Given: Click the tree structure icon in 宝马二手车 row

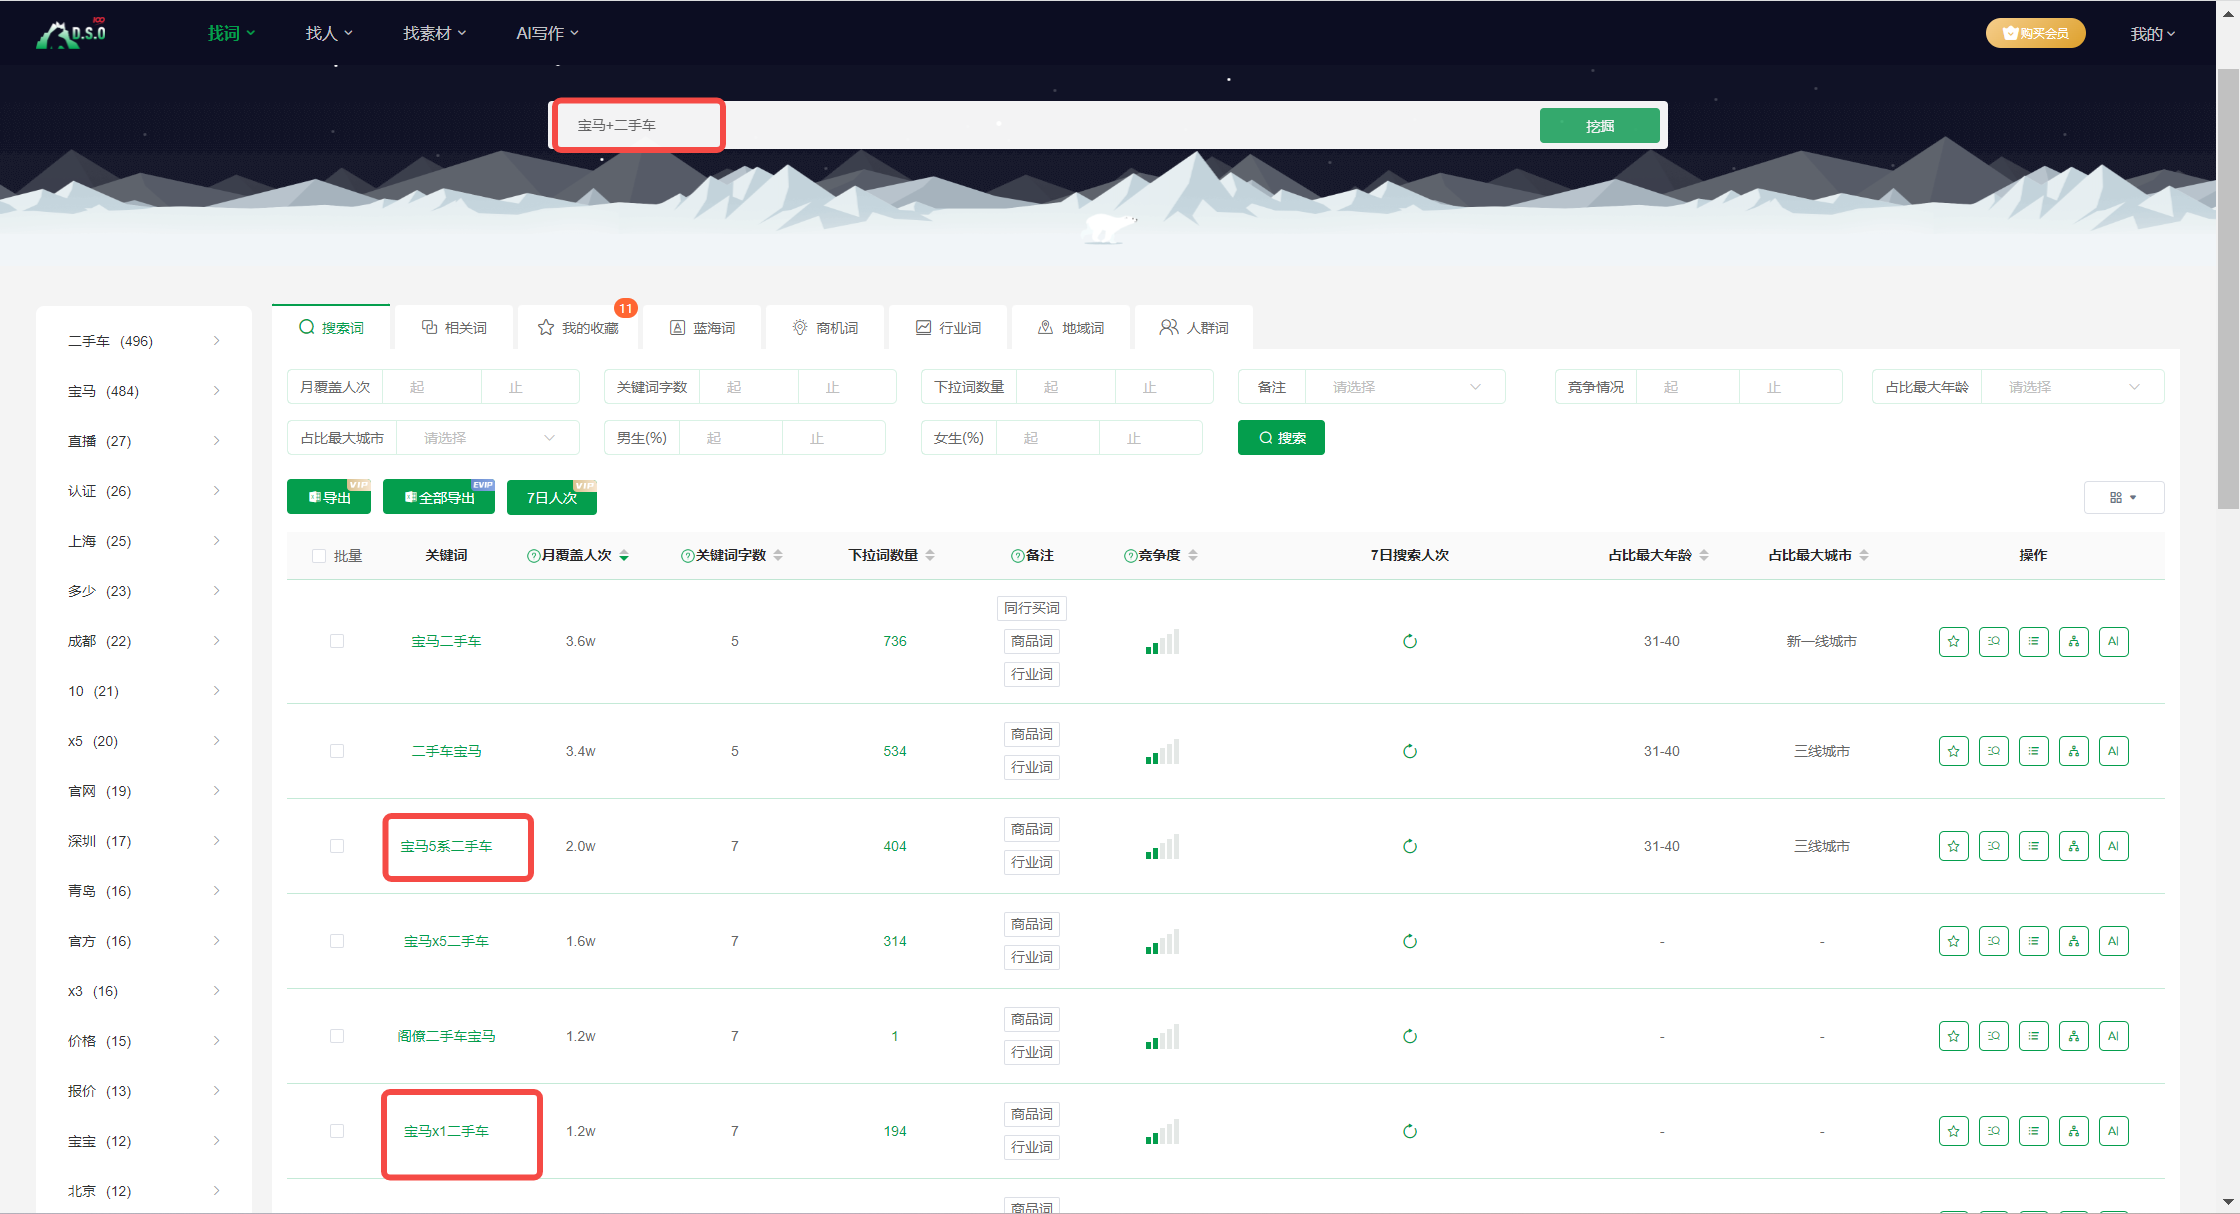Looking at the screenshot, I should 2073,641.
